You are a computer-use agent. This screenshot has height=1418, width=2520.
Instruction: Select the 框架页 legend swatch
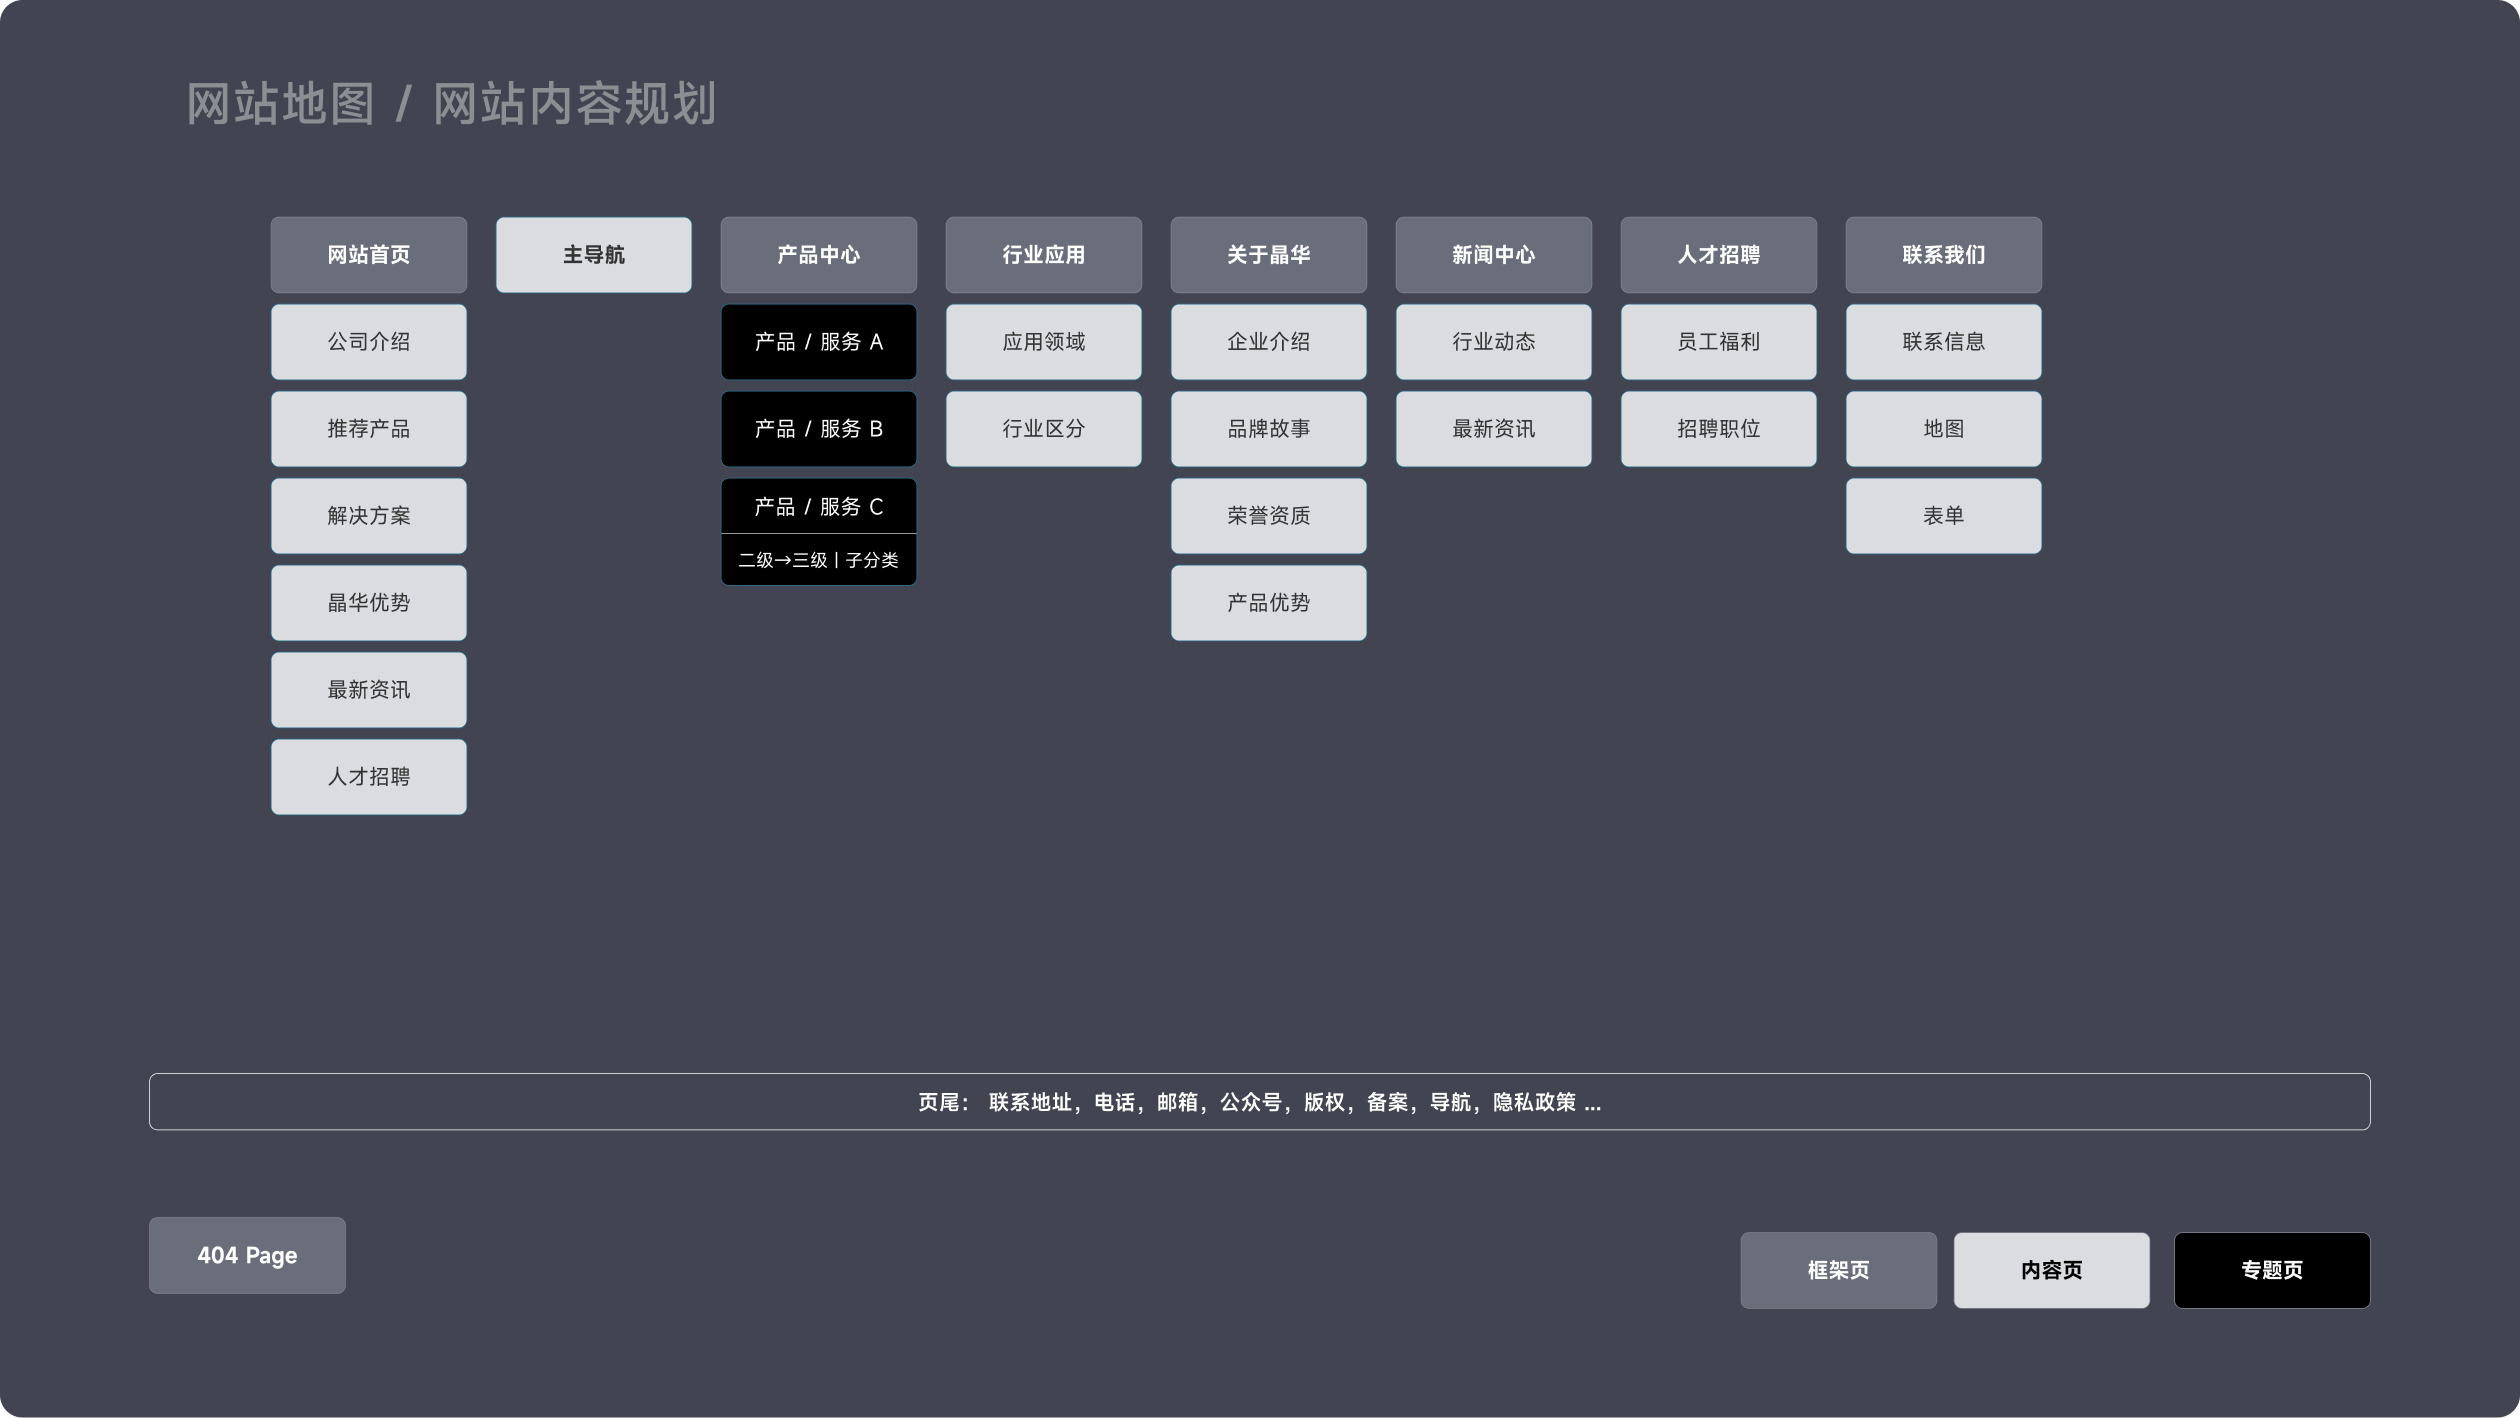coord(1838,1270)
